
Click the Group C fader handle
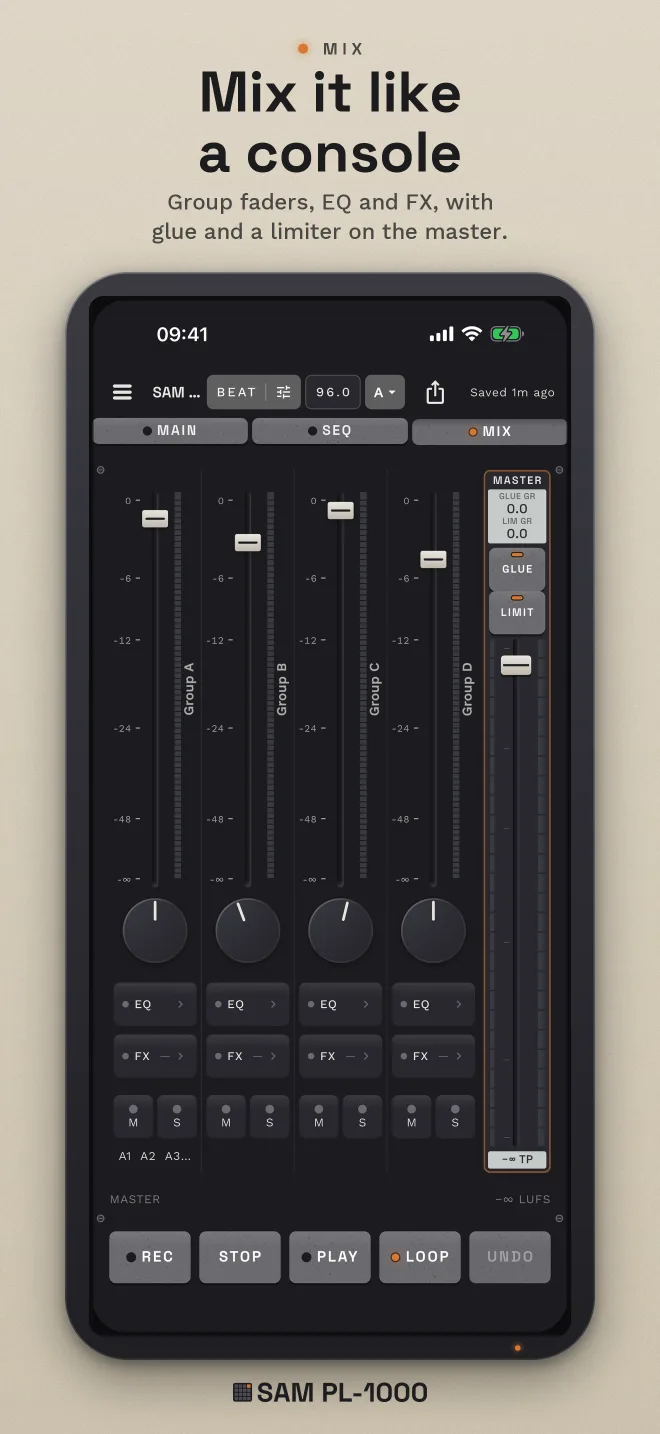pyautogui.click(x=341, y=510)
